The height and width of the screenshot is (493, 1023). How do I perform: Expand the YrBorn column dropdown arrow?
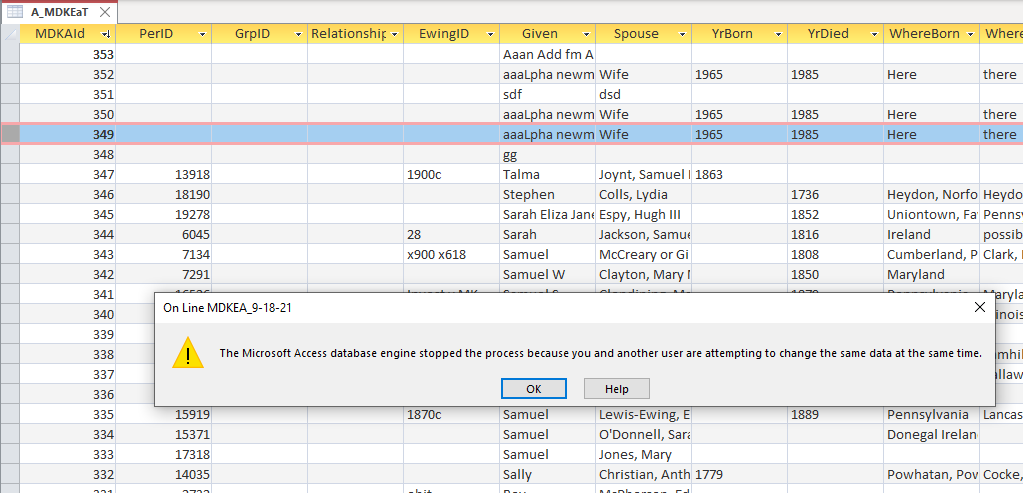[778, 34]
